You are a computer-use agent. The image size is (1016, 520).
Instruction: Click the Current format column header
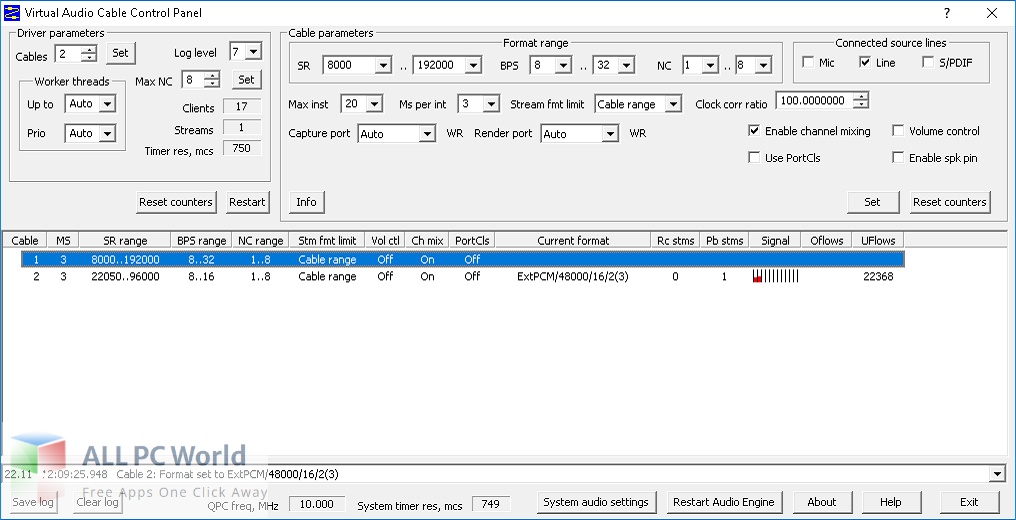click(x=573, y=240)
